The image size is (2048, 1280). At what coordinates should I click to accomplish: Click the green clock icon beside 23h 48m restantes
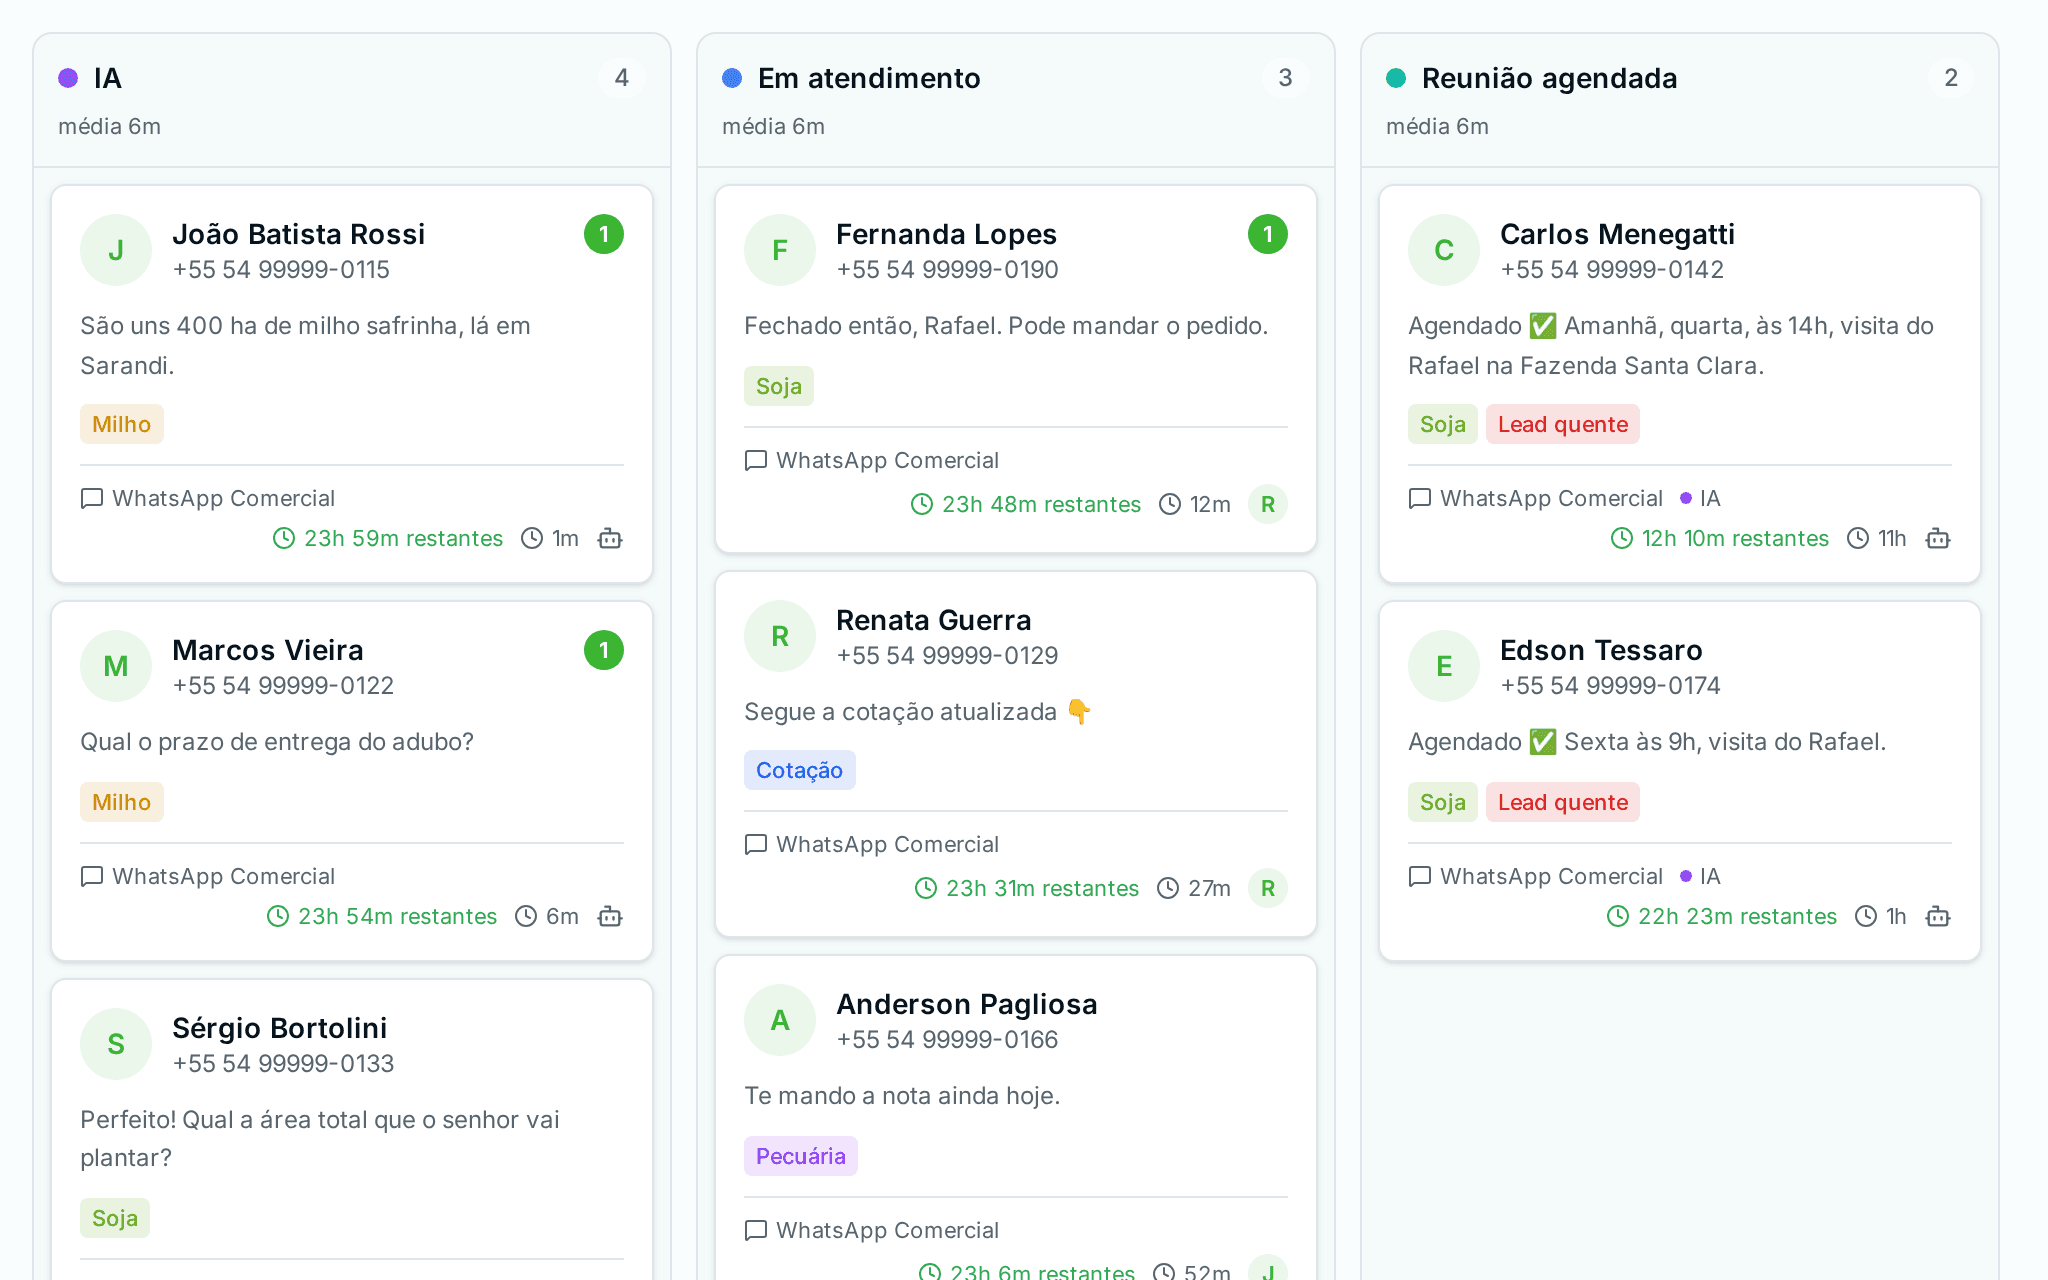coord(922,504)
